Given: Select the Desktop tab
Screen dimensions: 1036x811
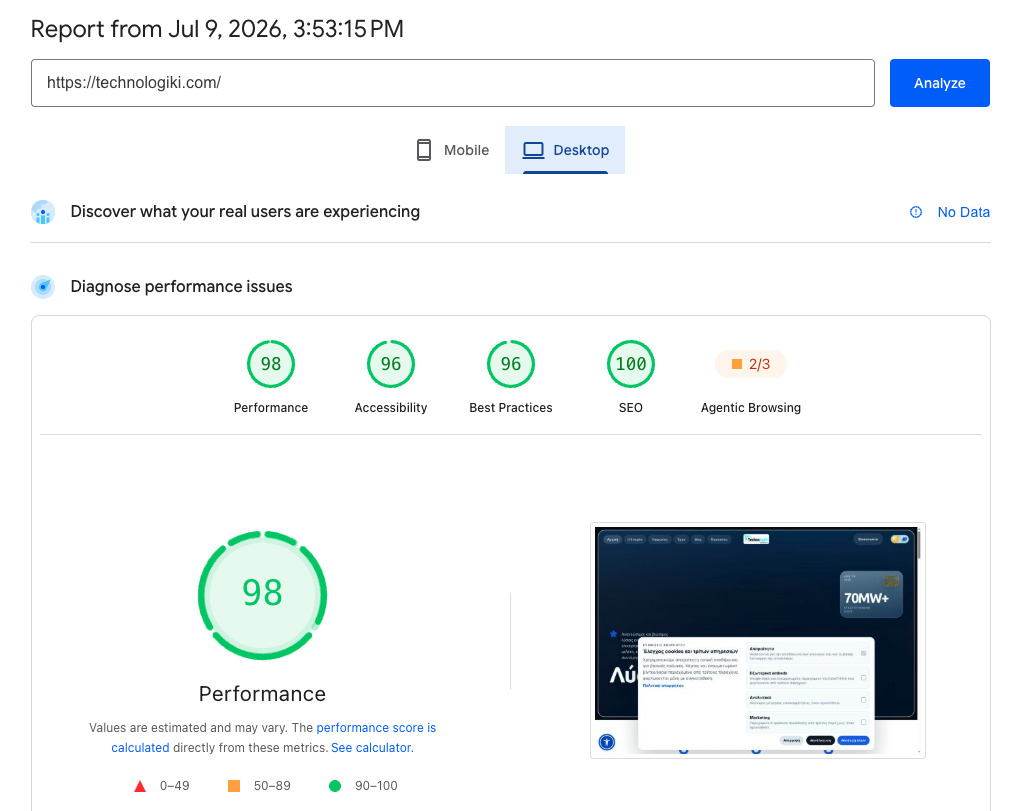Looking at the screenshot, I should [565, 150].
